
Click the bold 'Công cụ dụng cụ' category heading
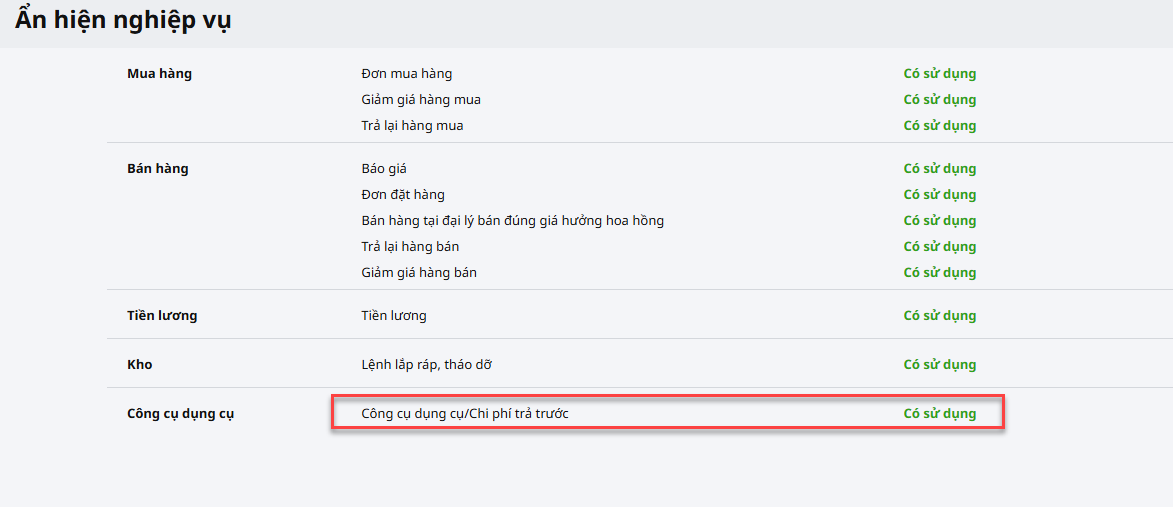click(x=180, y=414)
